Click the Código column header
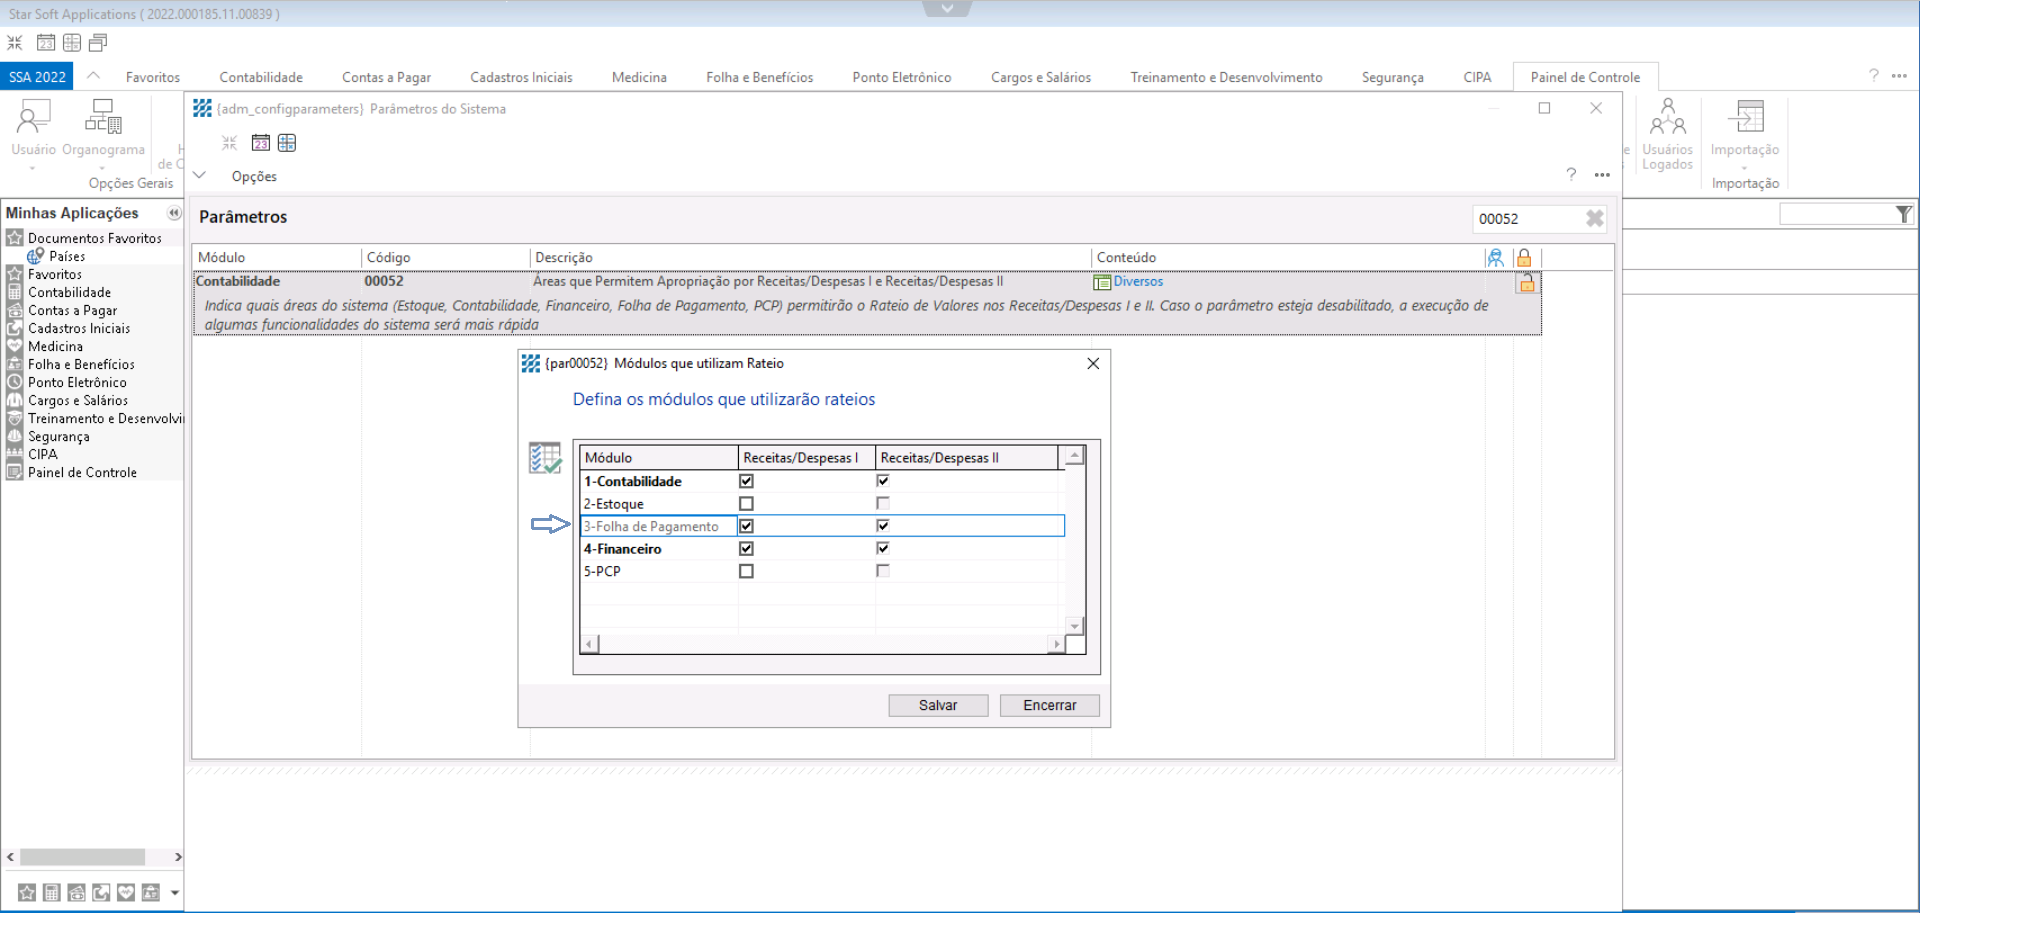Screen dimensions: 2018x943 445,258
